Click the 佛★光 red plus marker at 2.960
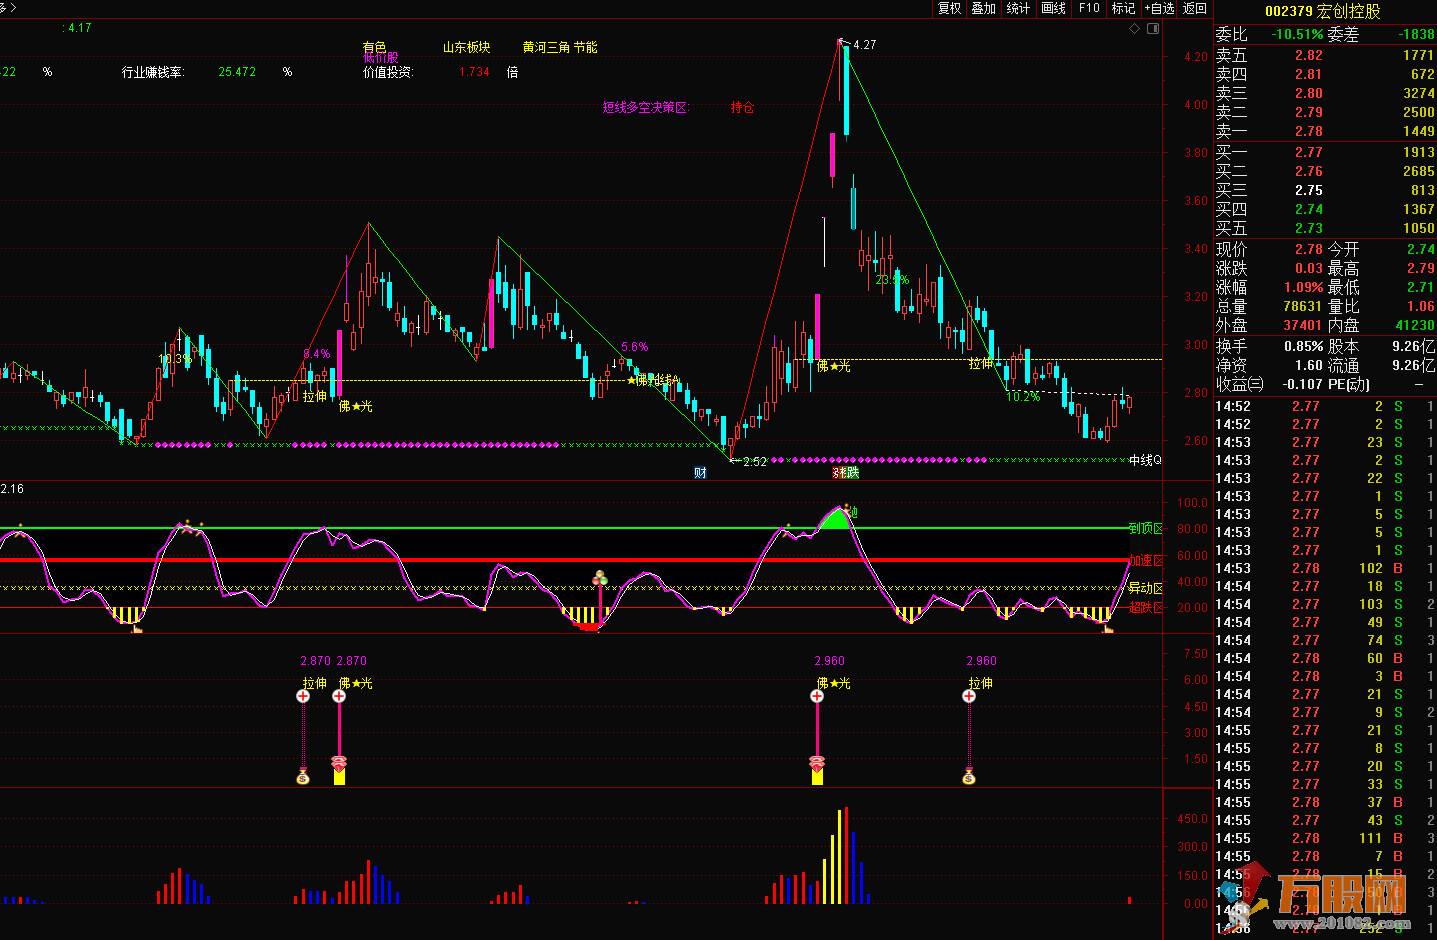 817,696
